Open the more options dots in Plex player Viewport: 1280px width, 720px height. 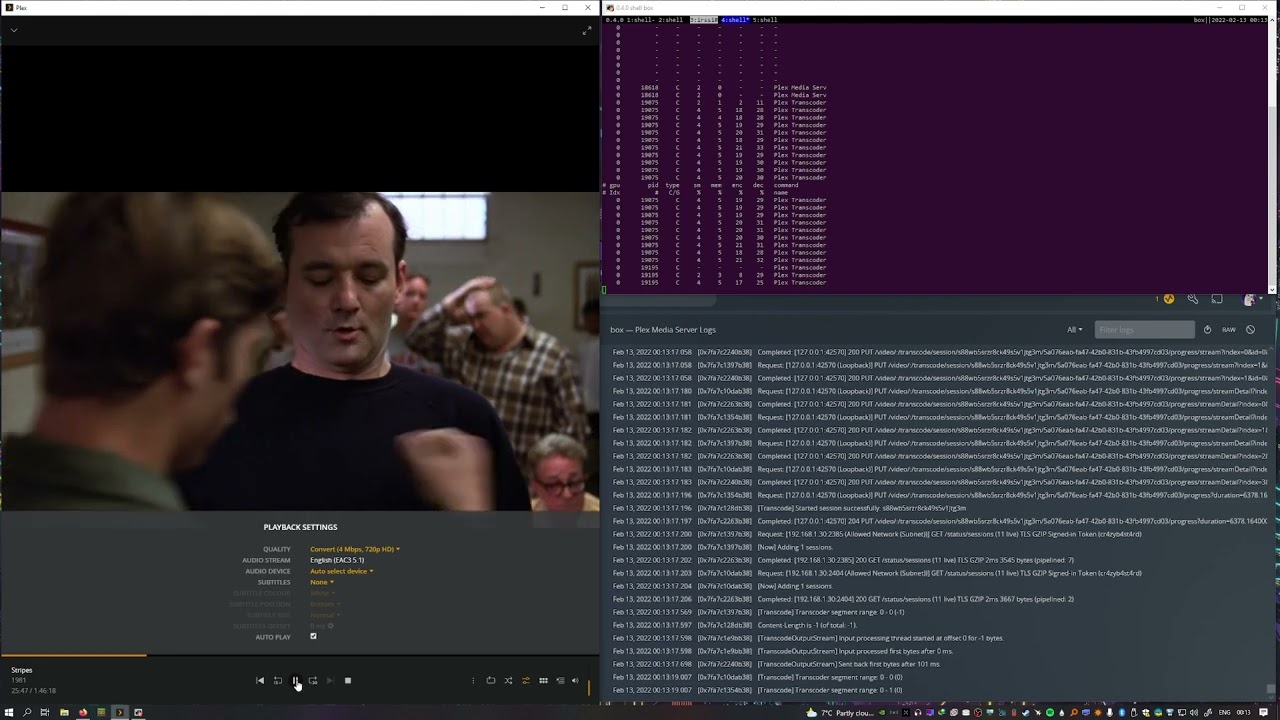[473, 681]
